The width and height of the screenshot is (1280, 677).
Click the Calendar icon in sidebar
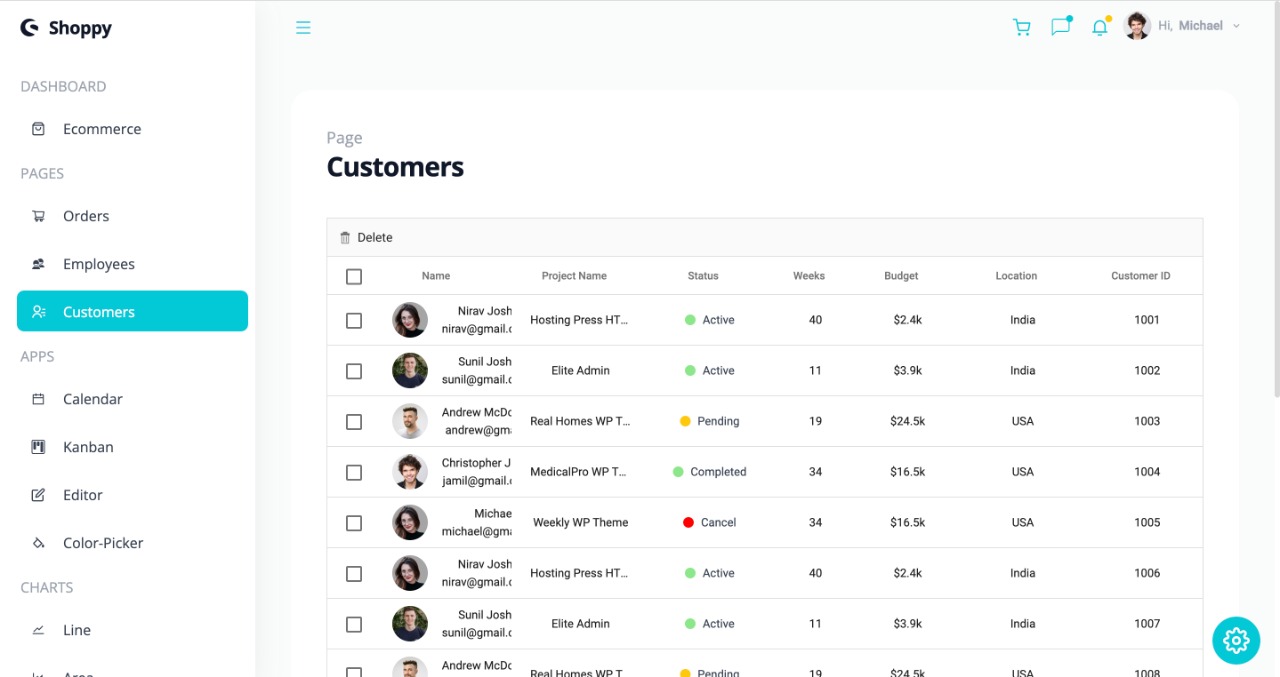38,399
